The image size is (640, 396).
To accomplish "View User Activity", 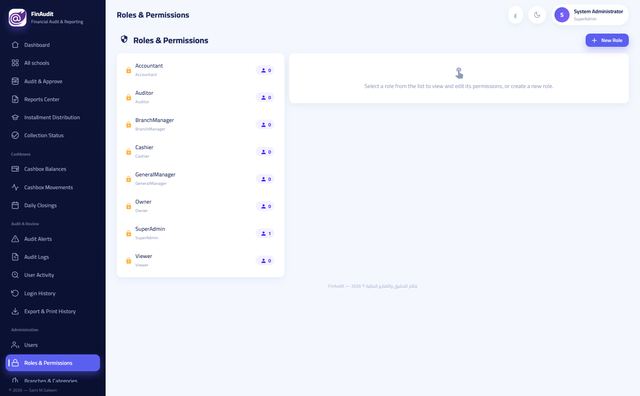I will click(53, 275).
